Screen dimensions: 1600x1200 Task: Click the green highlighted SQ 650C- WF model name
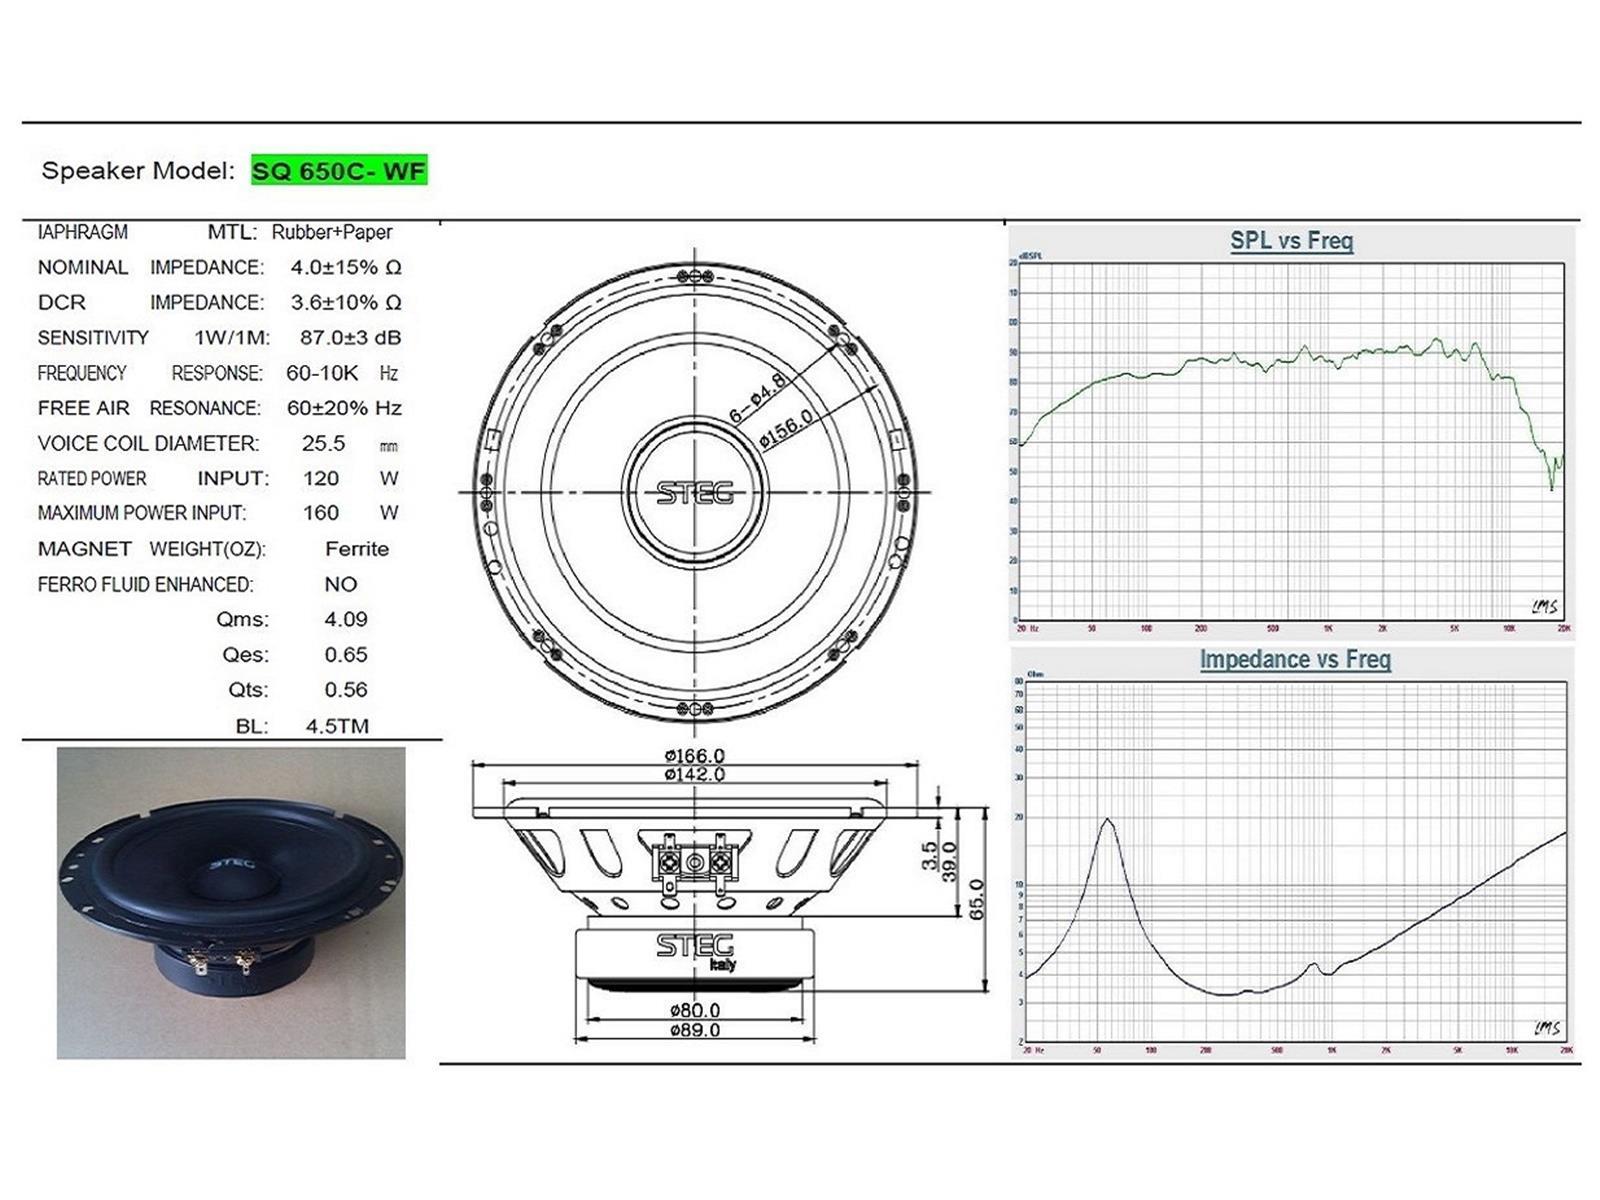339,171
